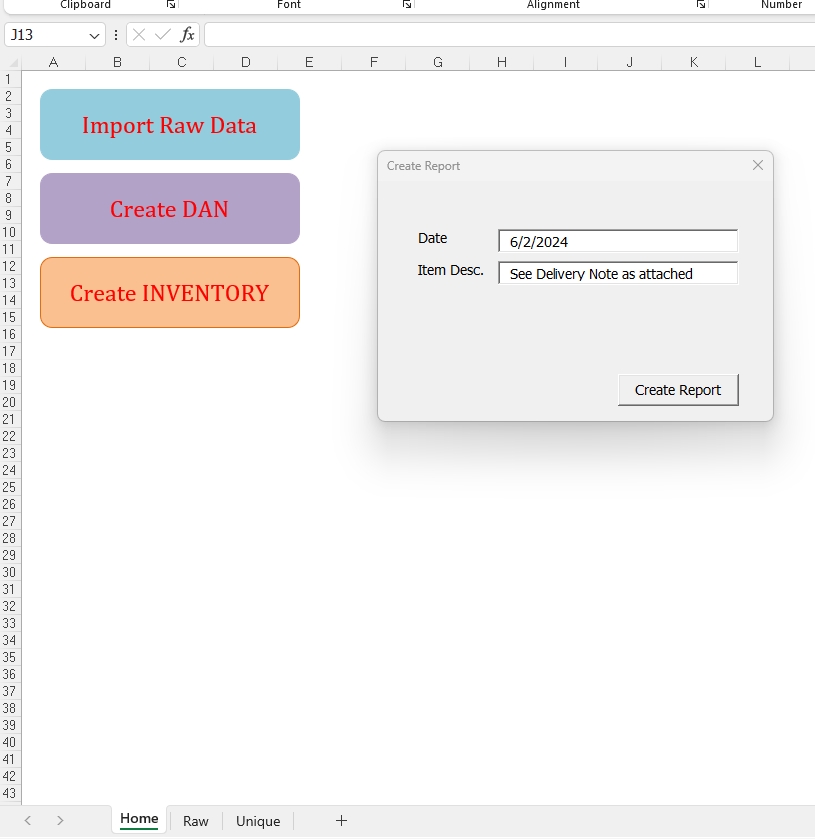This screenshot has height=839, width=815.
Task: Open the Insert Function dialog
Action: tap(186, 33)
